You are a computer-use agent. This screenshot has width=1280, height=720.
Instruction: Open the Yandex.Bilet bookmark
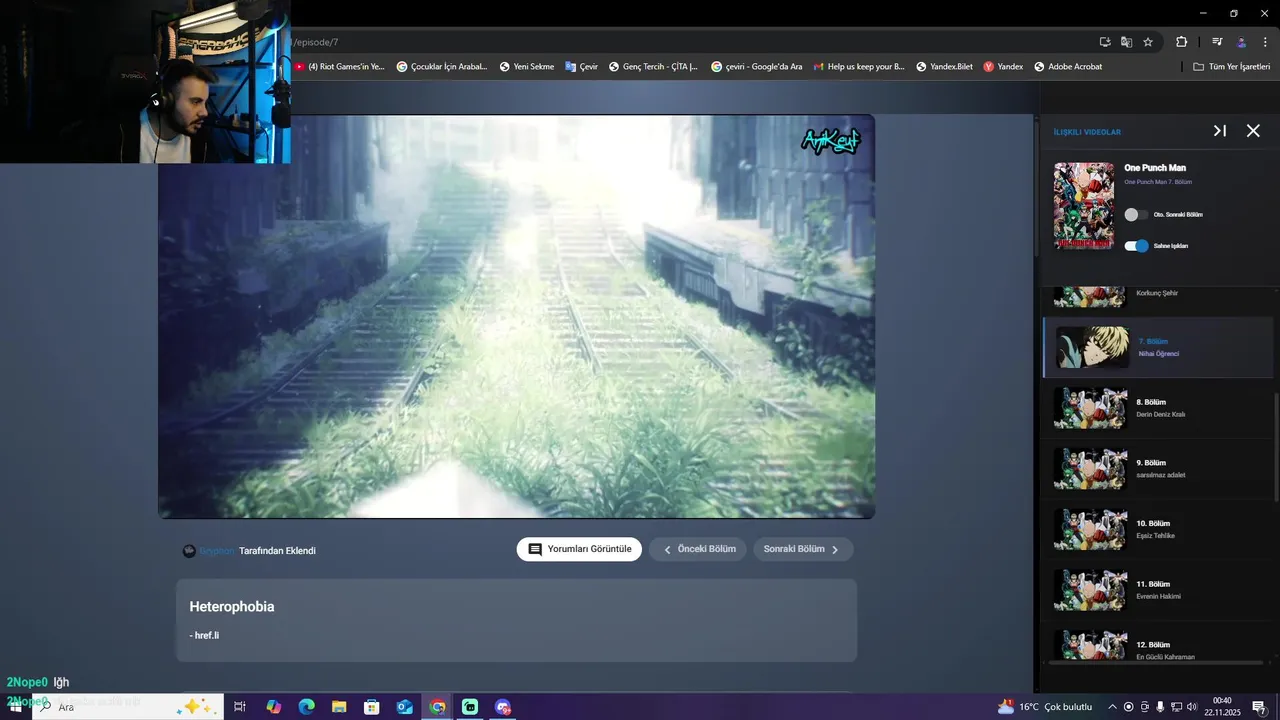pos(944,67)
